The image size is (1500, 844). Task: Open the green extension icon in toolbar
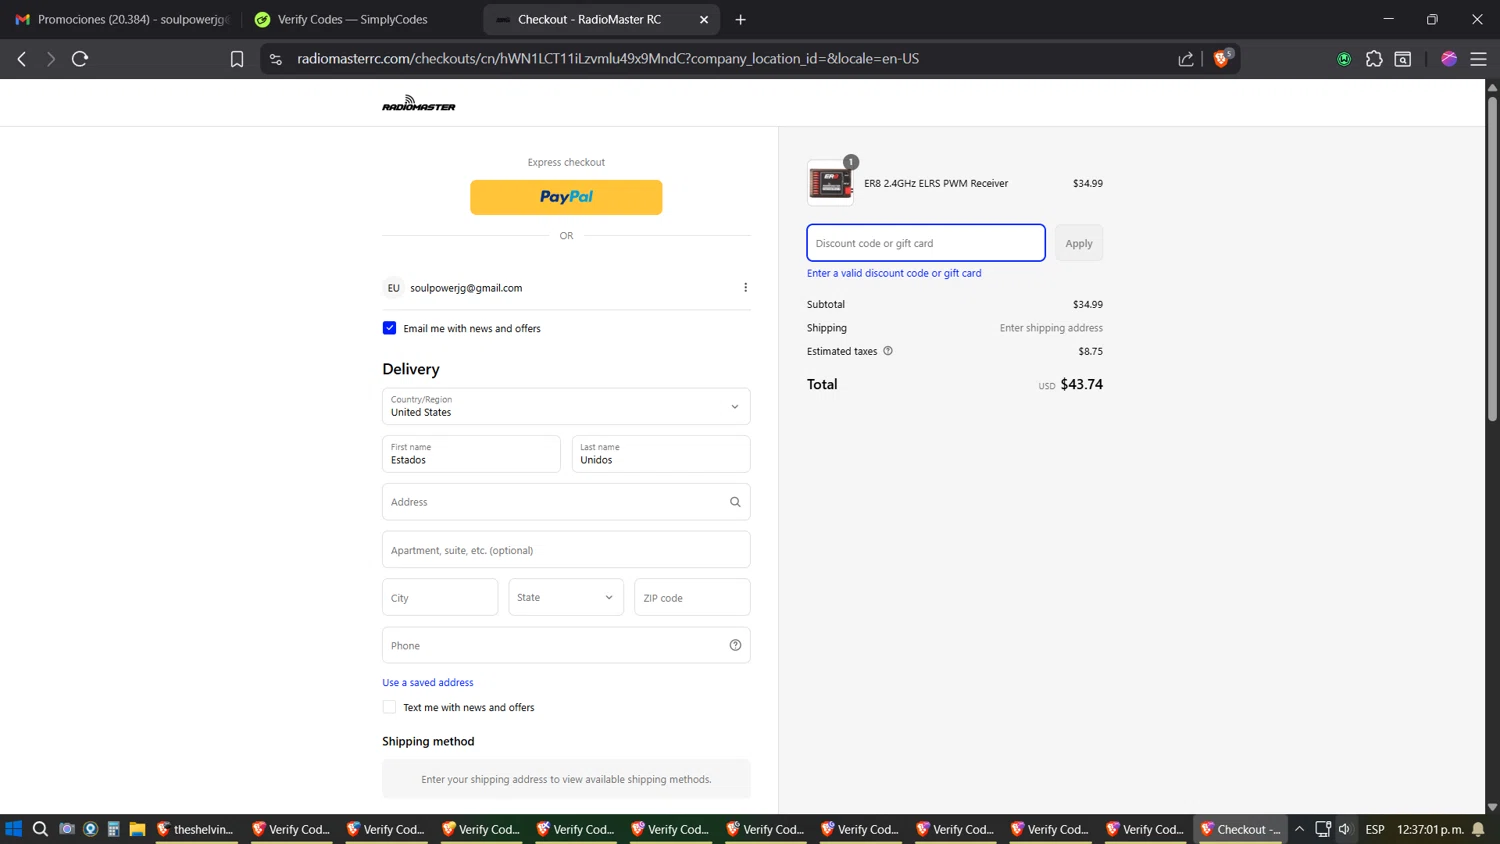coord(1344,59)
